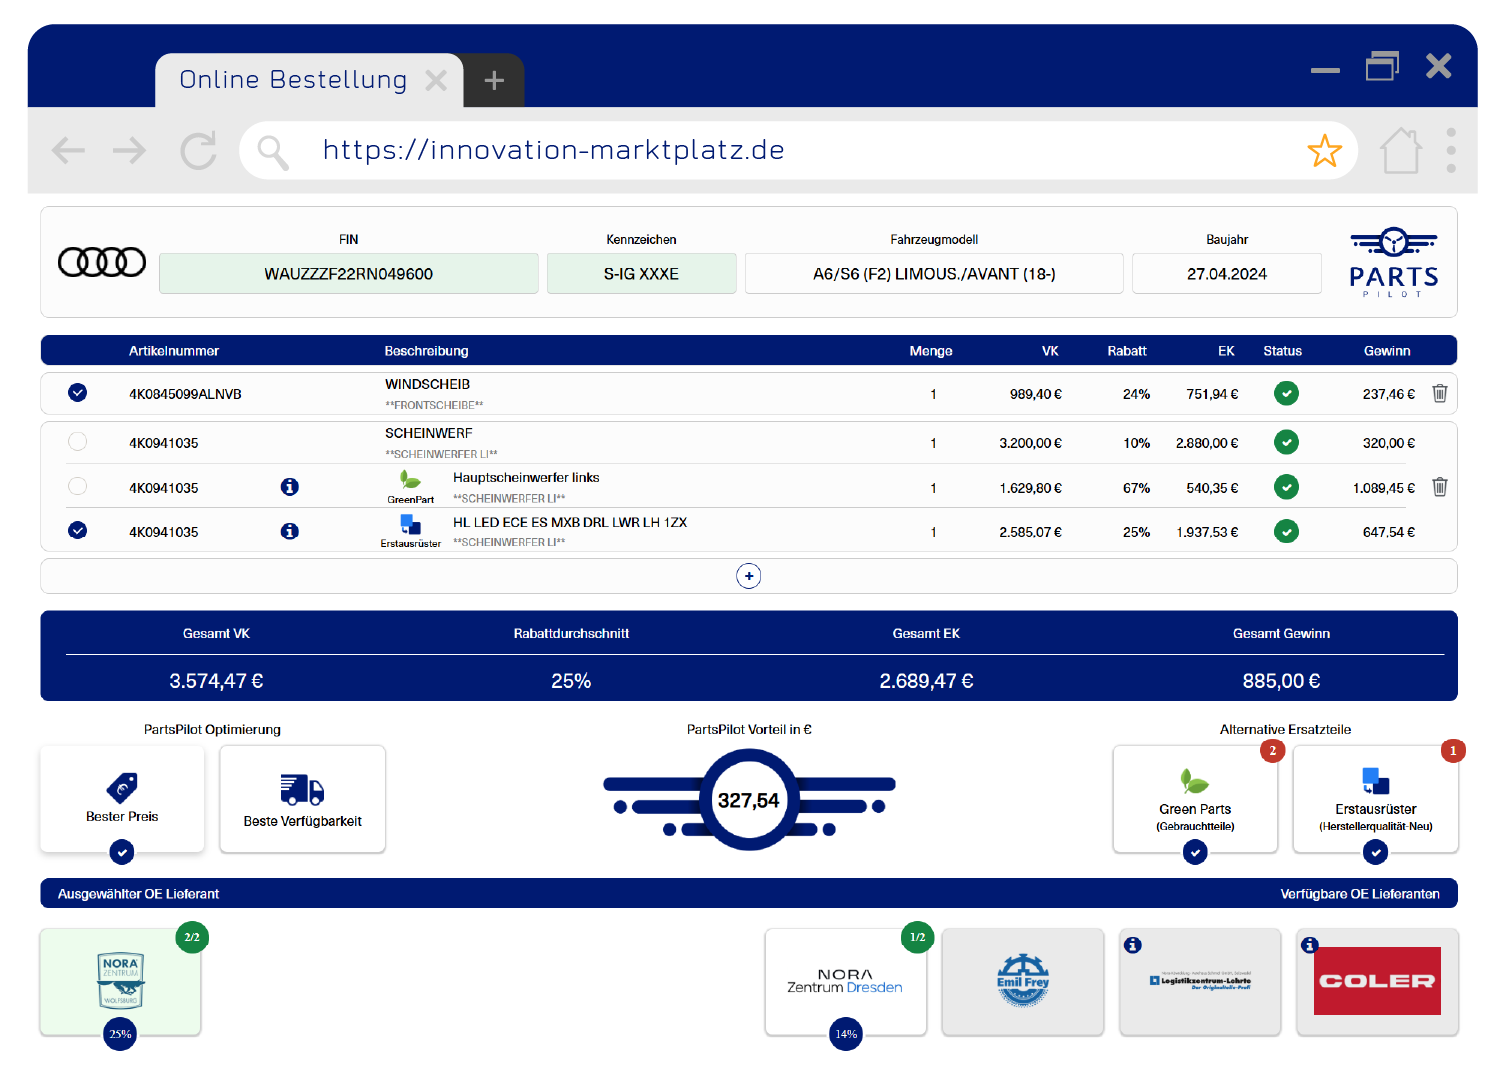The width and height of the screenshot is (1504, 1080).
Task: Reload the page with refresh icon
Action: tap(198, 151)
